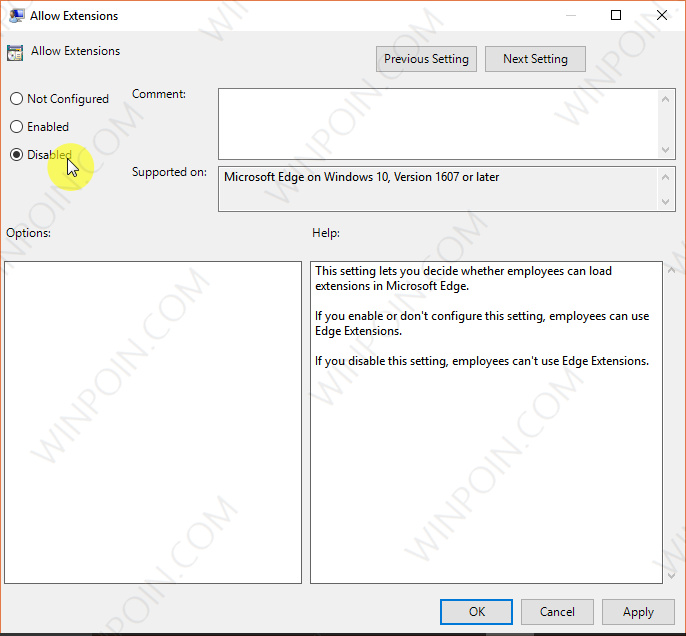Go to Next Setting
Viewport: 686px width, 636px height.
coord(535,59)
